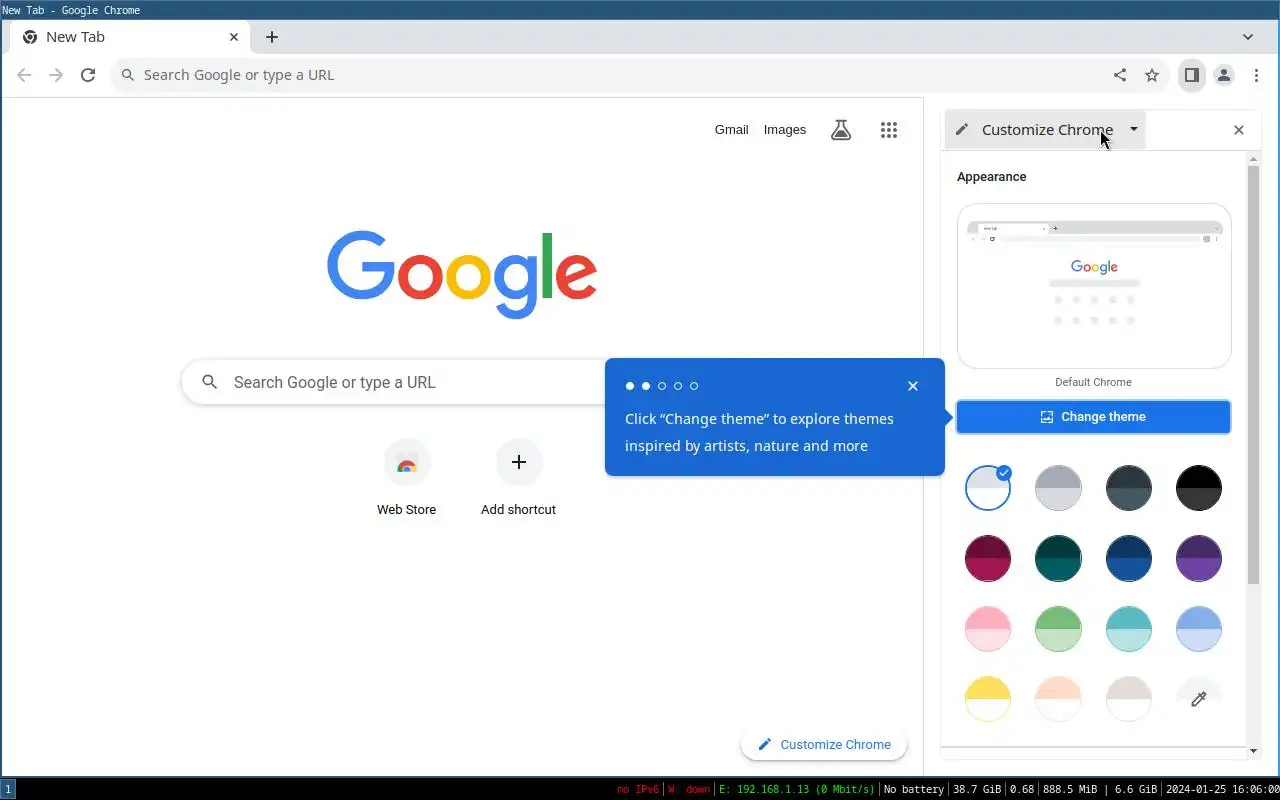Click the Google logo

pyautogui.click(x=462, y=275)
